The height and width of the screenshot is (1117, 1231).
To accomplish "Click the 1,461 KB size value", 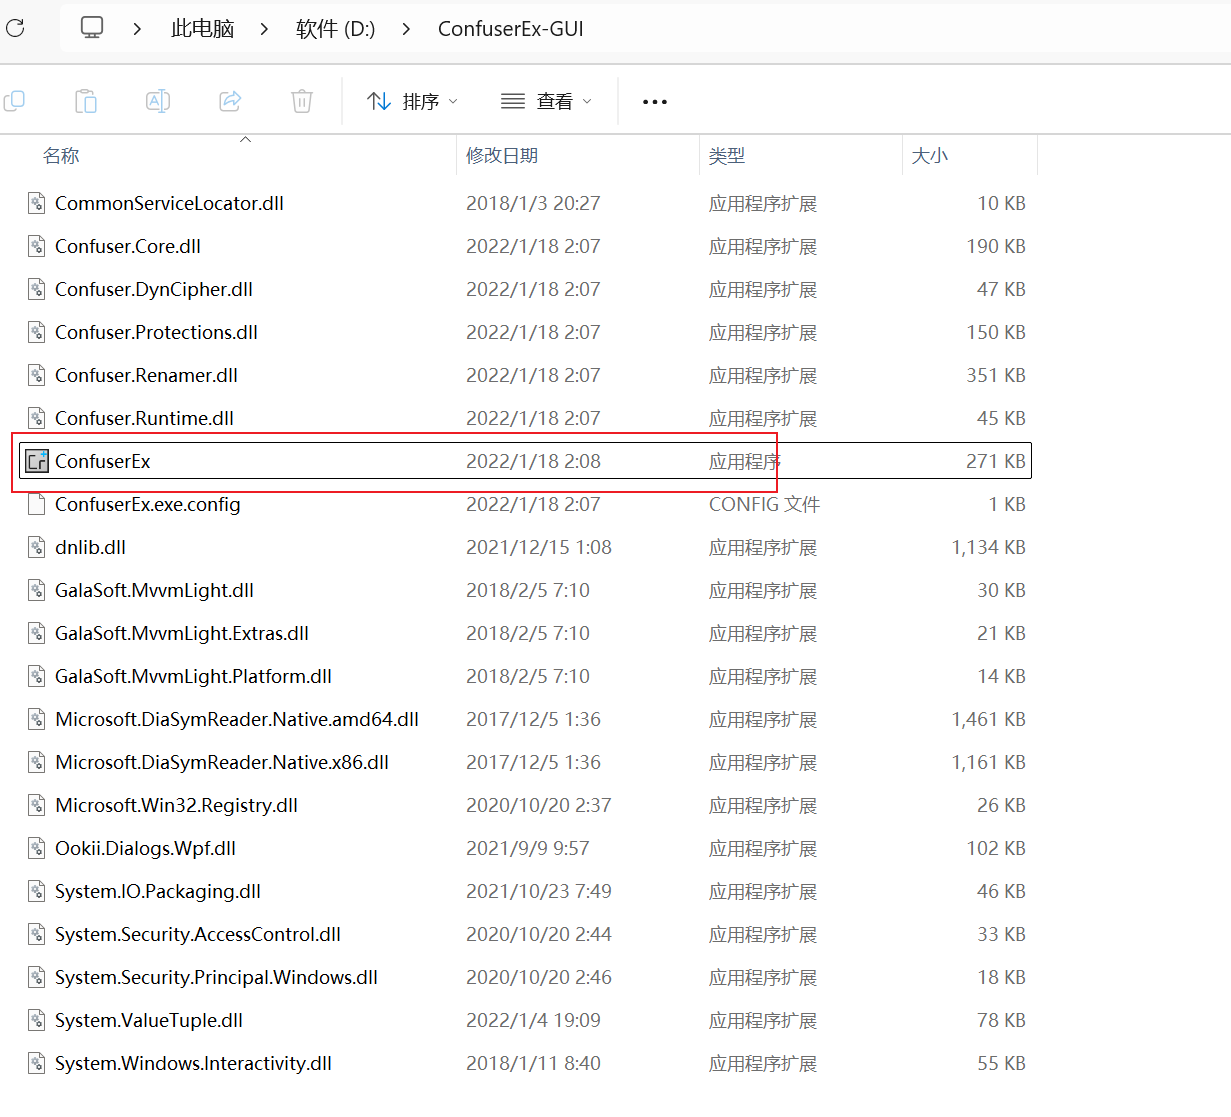I will (988, 719).
